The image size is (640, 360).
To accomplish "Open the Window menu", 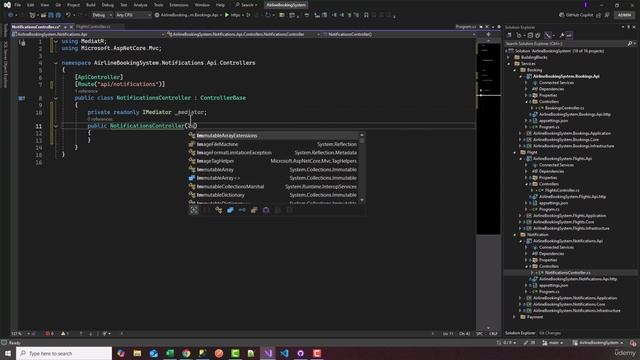I will pos(202,5).
